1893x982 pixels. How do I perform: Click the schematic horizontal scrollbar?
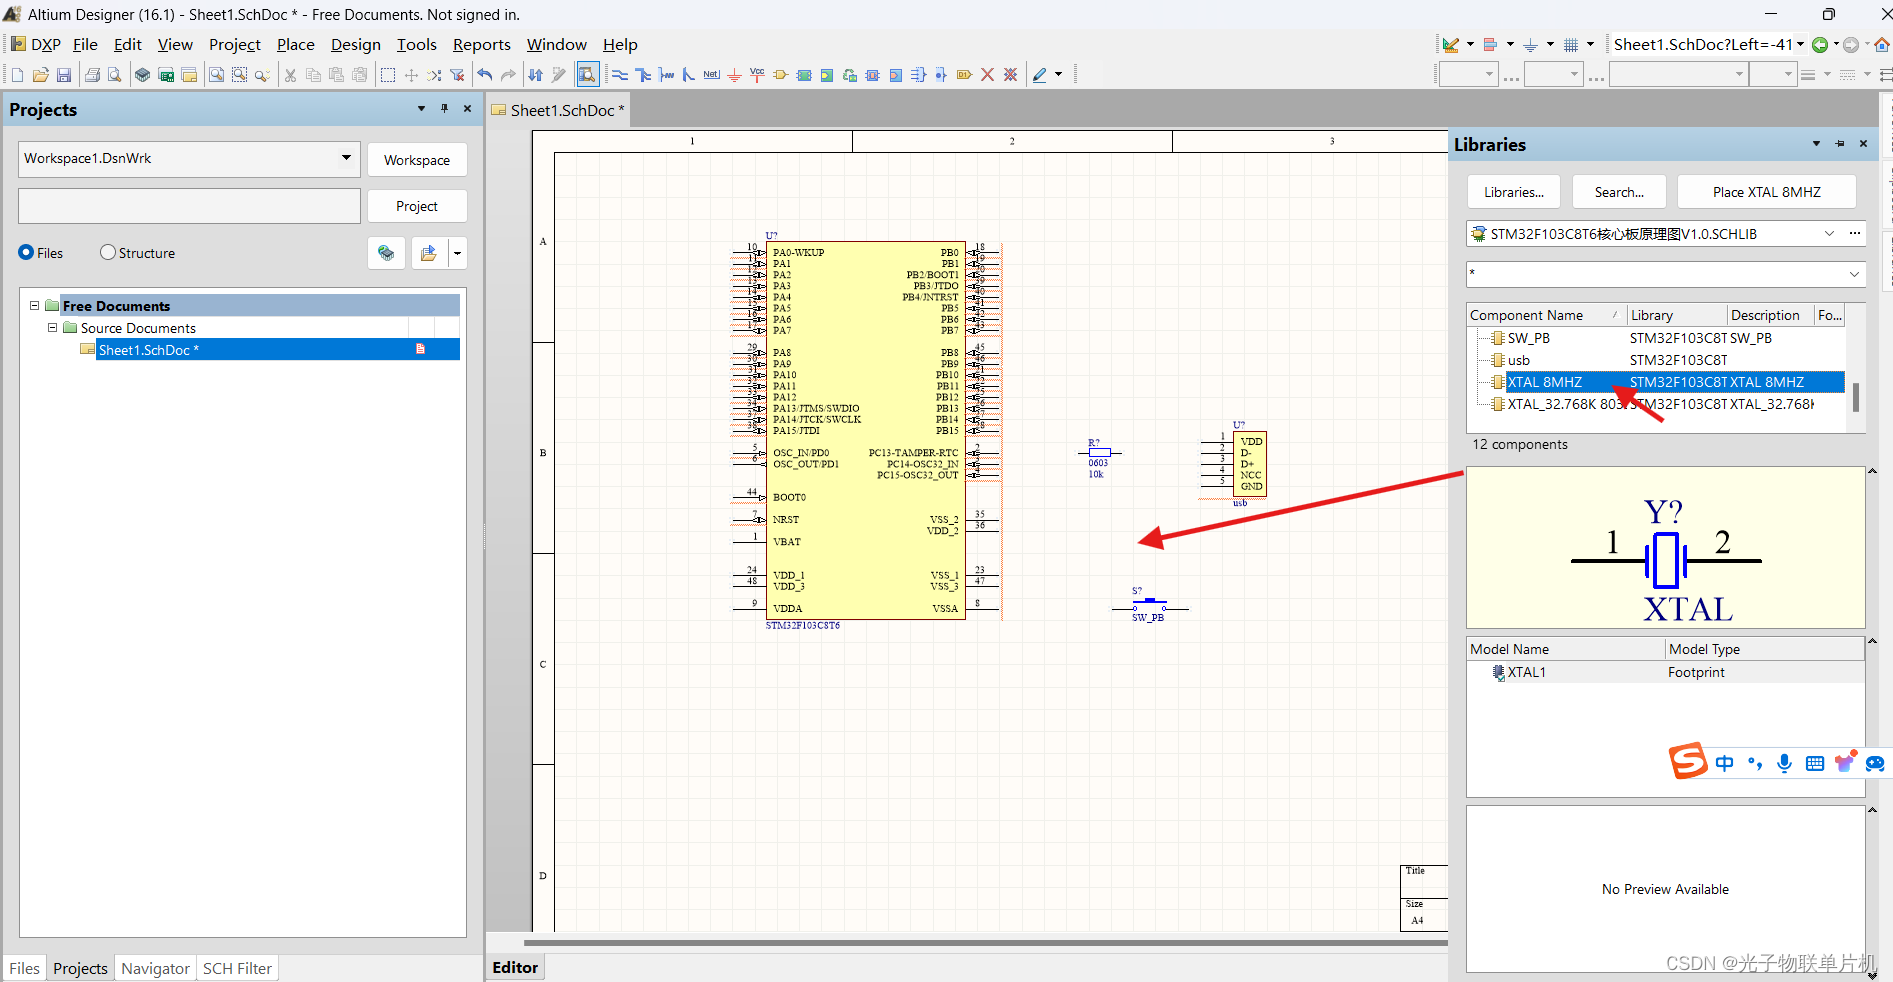(985, 942)
